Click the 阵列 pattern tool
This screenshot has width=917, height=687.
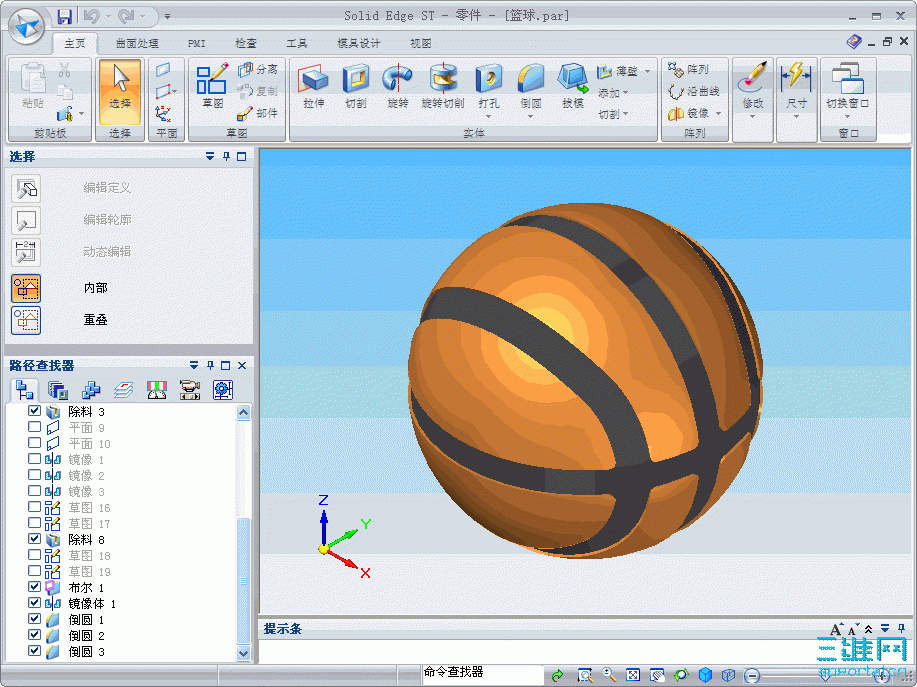pos(688,70)
